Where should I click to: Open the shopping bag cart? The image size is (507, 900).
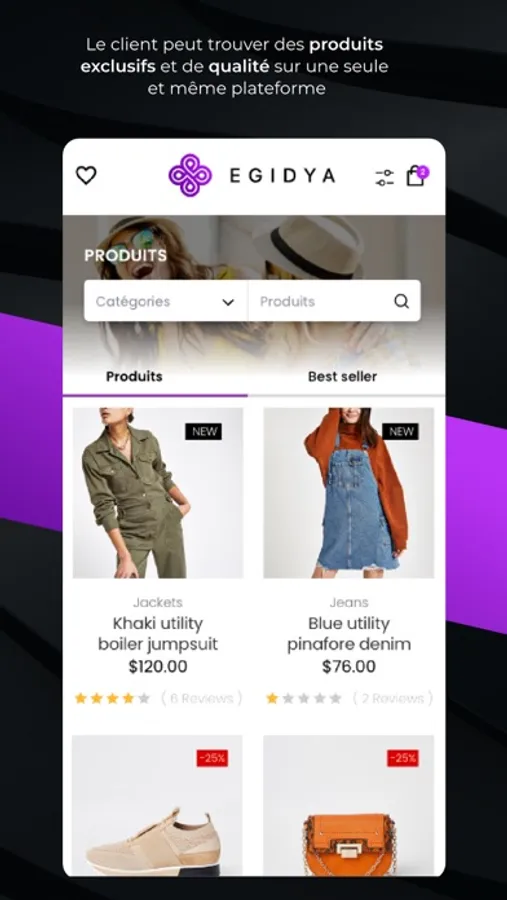(x=415, y=176)
